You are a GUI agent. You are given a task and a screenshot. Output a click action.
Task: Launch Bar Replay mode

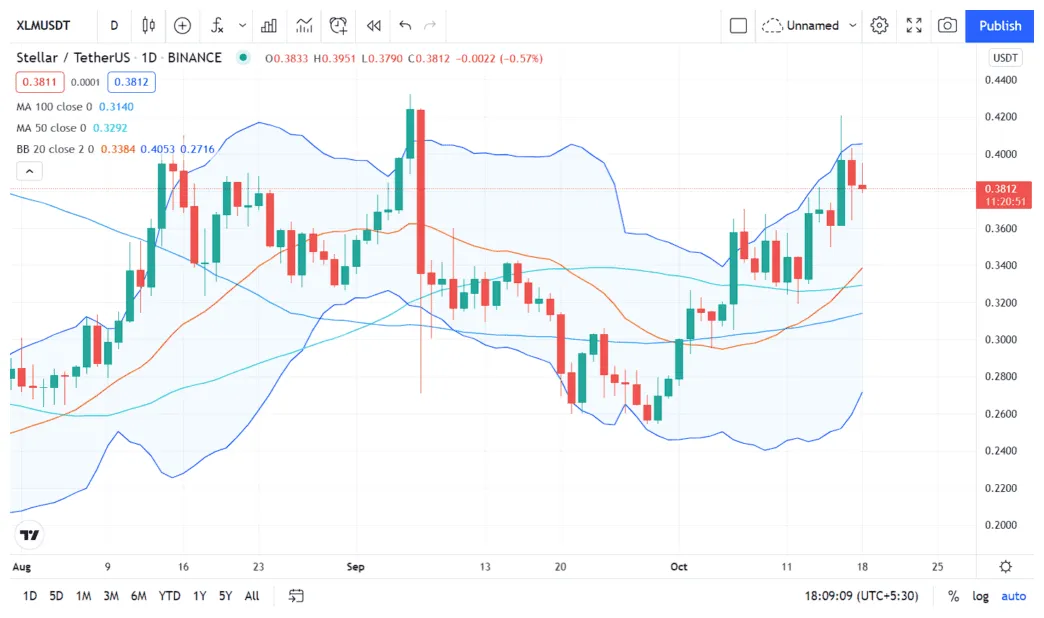374,25
